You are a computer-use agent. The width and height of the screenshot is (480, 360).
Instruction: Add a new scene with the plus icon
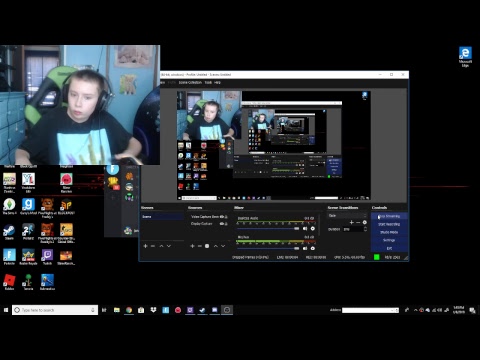coord(145,246)
